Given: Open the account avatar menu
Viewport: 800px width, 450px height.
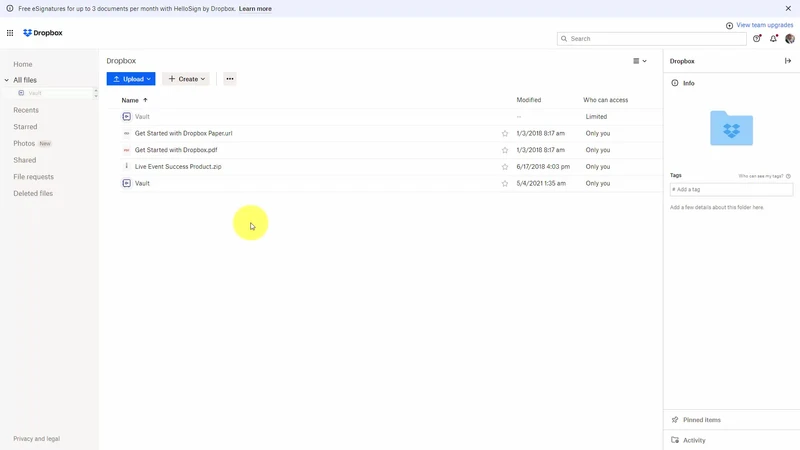Looking at the screenshot, I should tap(790, 39).
